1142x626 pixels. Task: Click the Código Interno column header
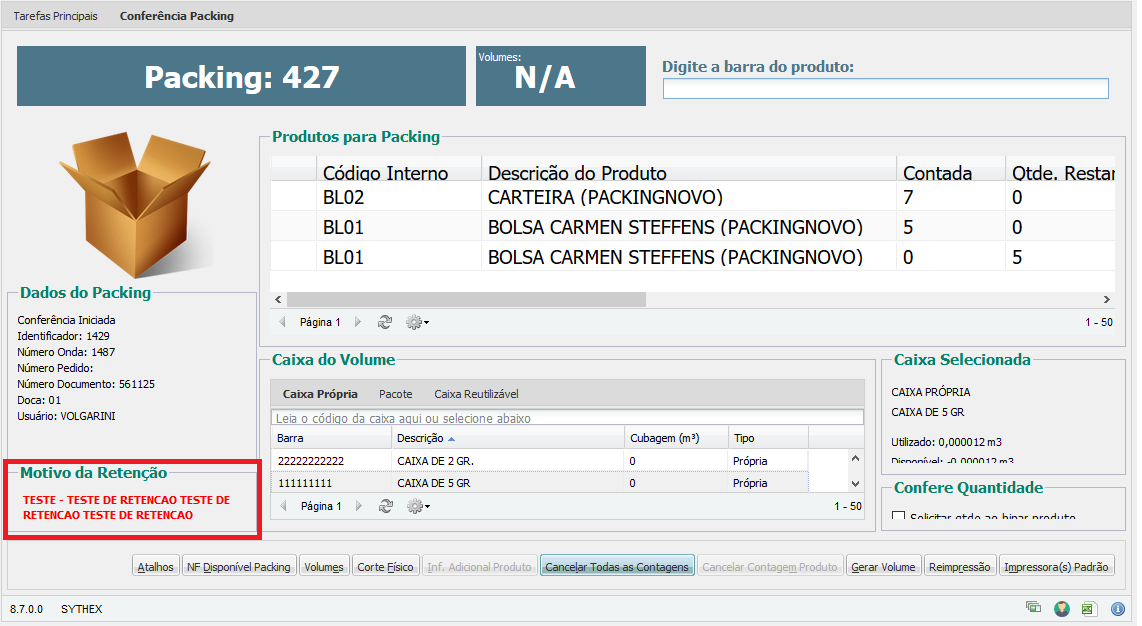(x=398, y=169)
